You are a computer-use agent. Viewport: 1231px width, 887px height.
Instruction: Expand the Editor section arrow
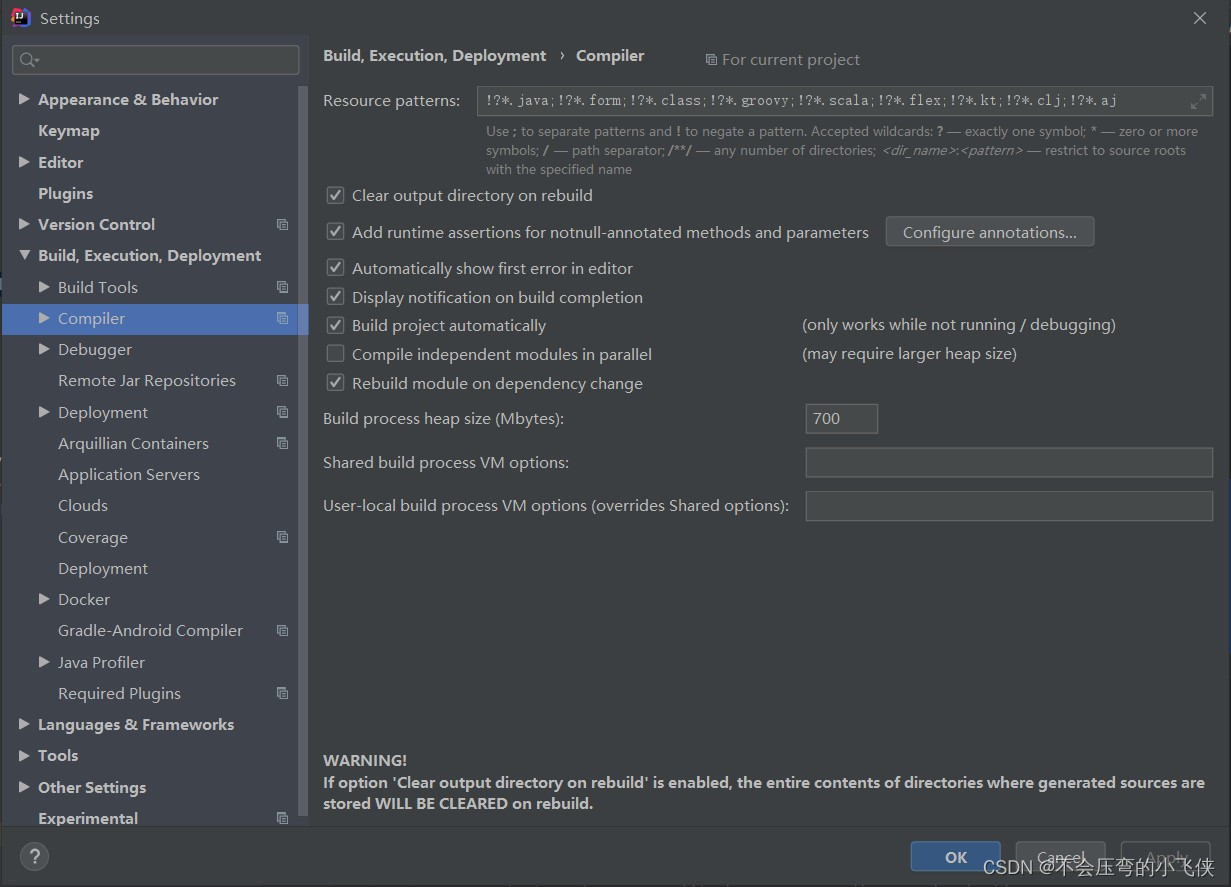(24, 162)
